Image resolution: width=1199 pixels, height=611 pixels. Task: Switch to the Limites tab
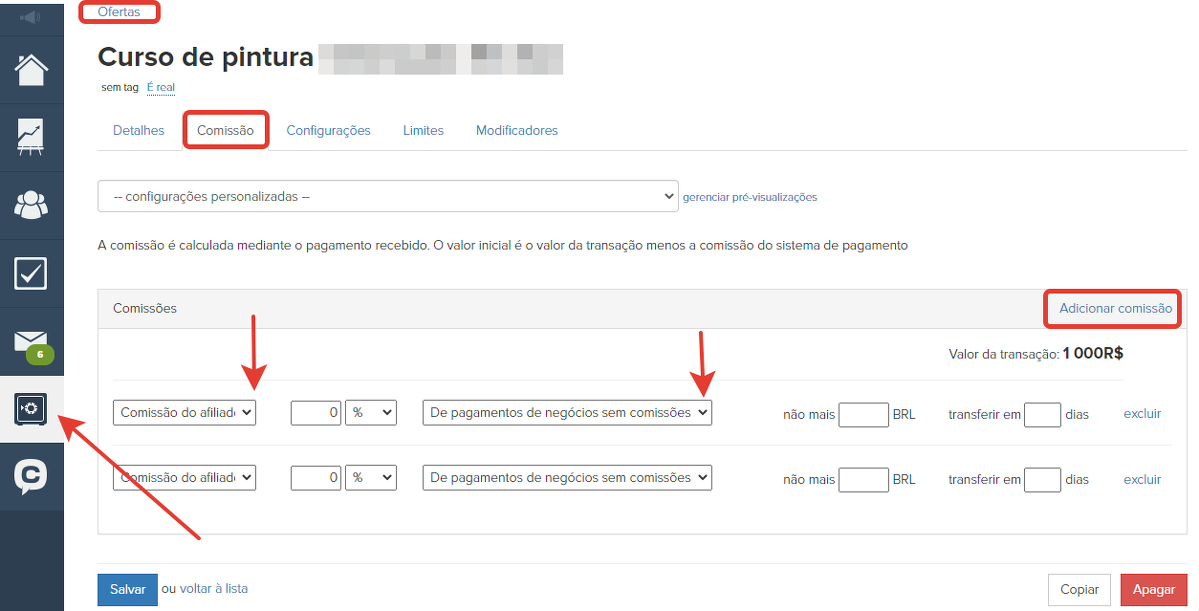point(423,131)
